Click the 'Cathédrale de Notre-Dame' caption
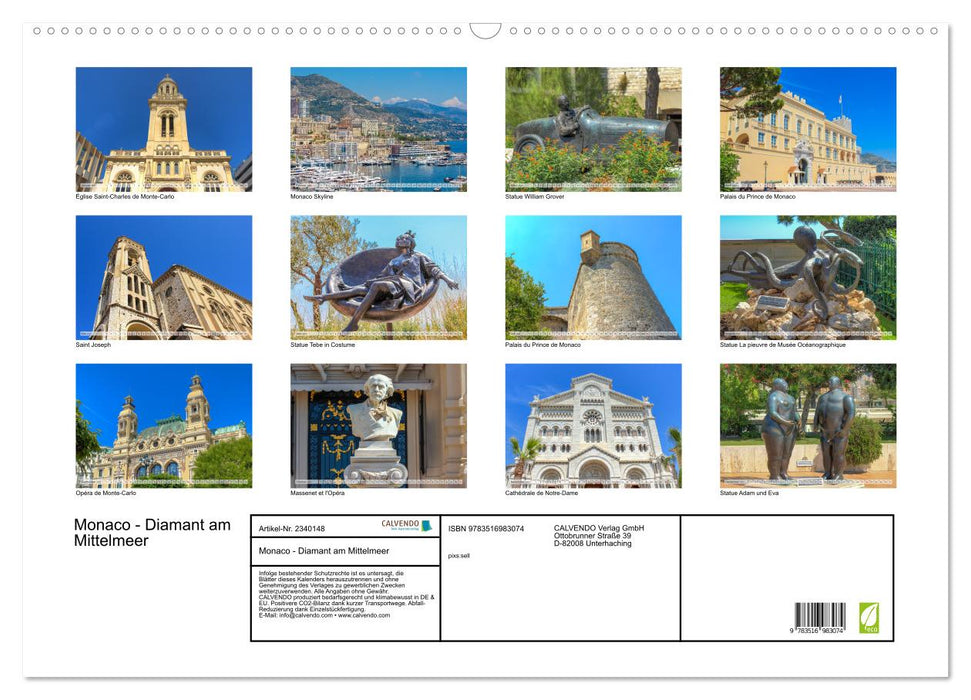 [542, 493]
